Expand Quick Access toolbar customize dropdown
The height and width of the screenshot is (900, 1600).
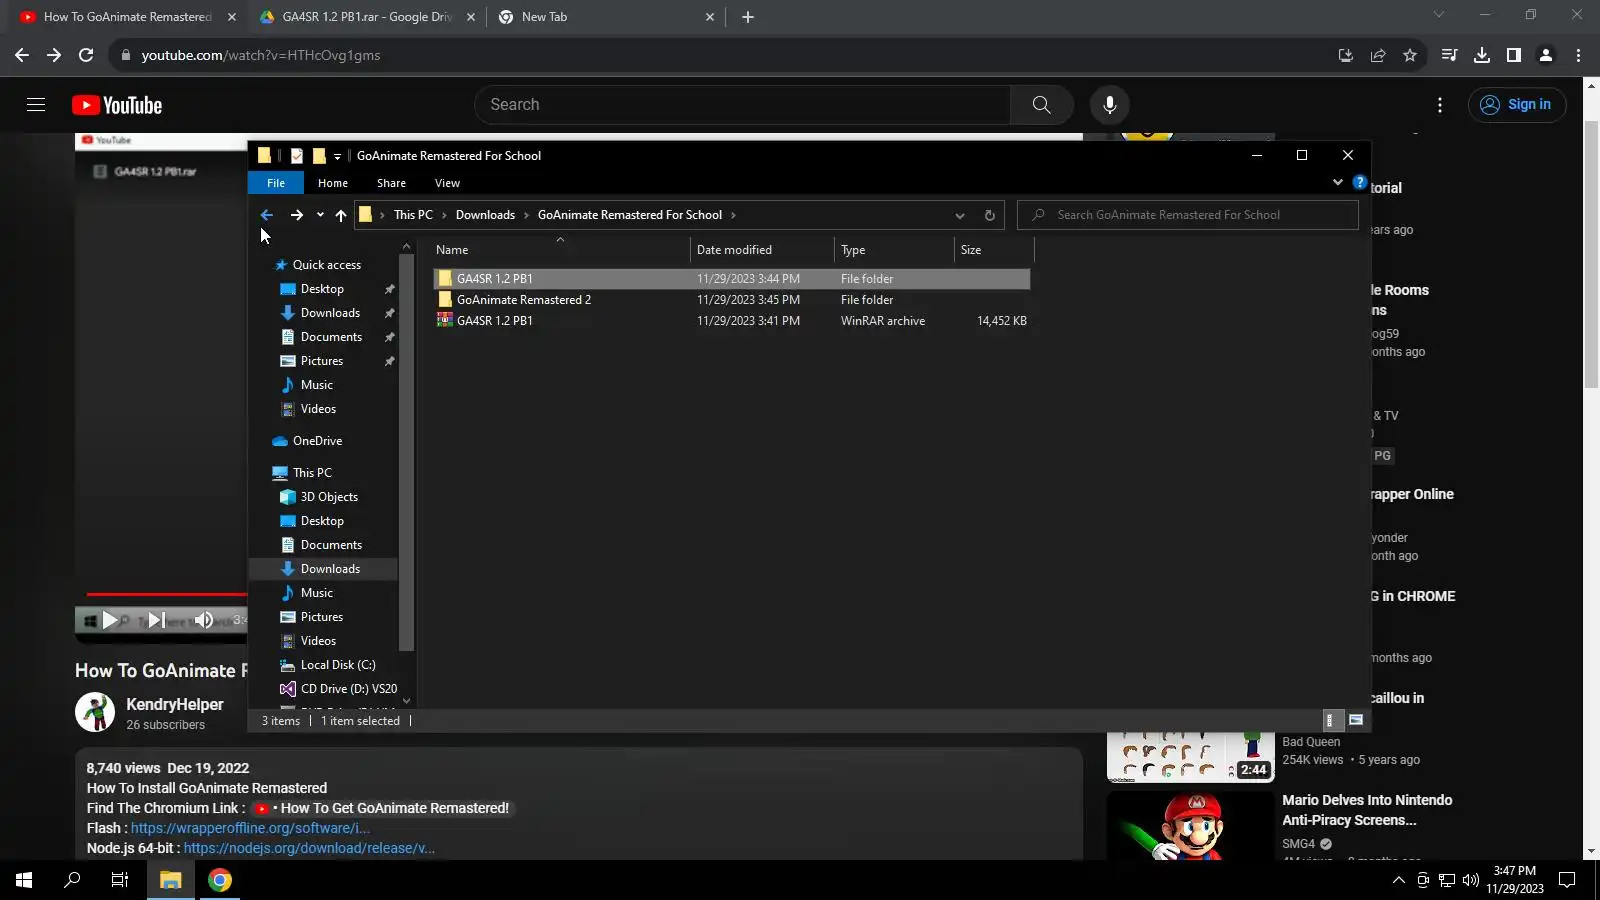pos(337,156)
